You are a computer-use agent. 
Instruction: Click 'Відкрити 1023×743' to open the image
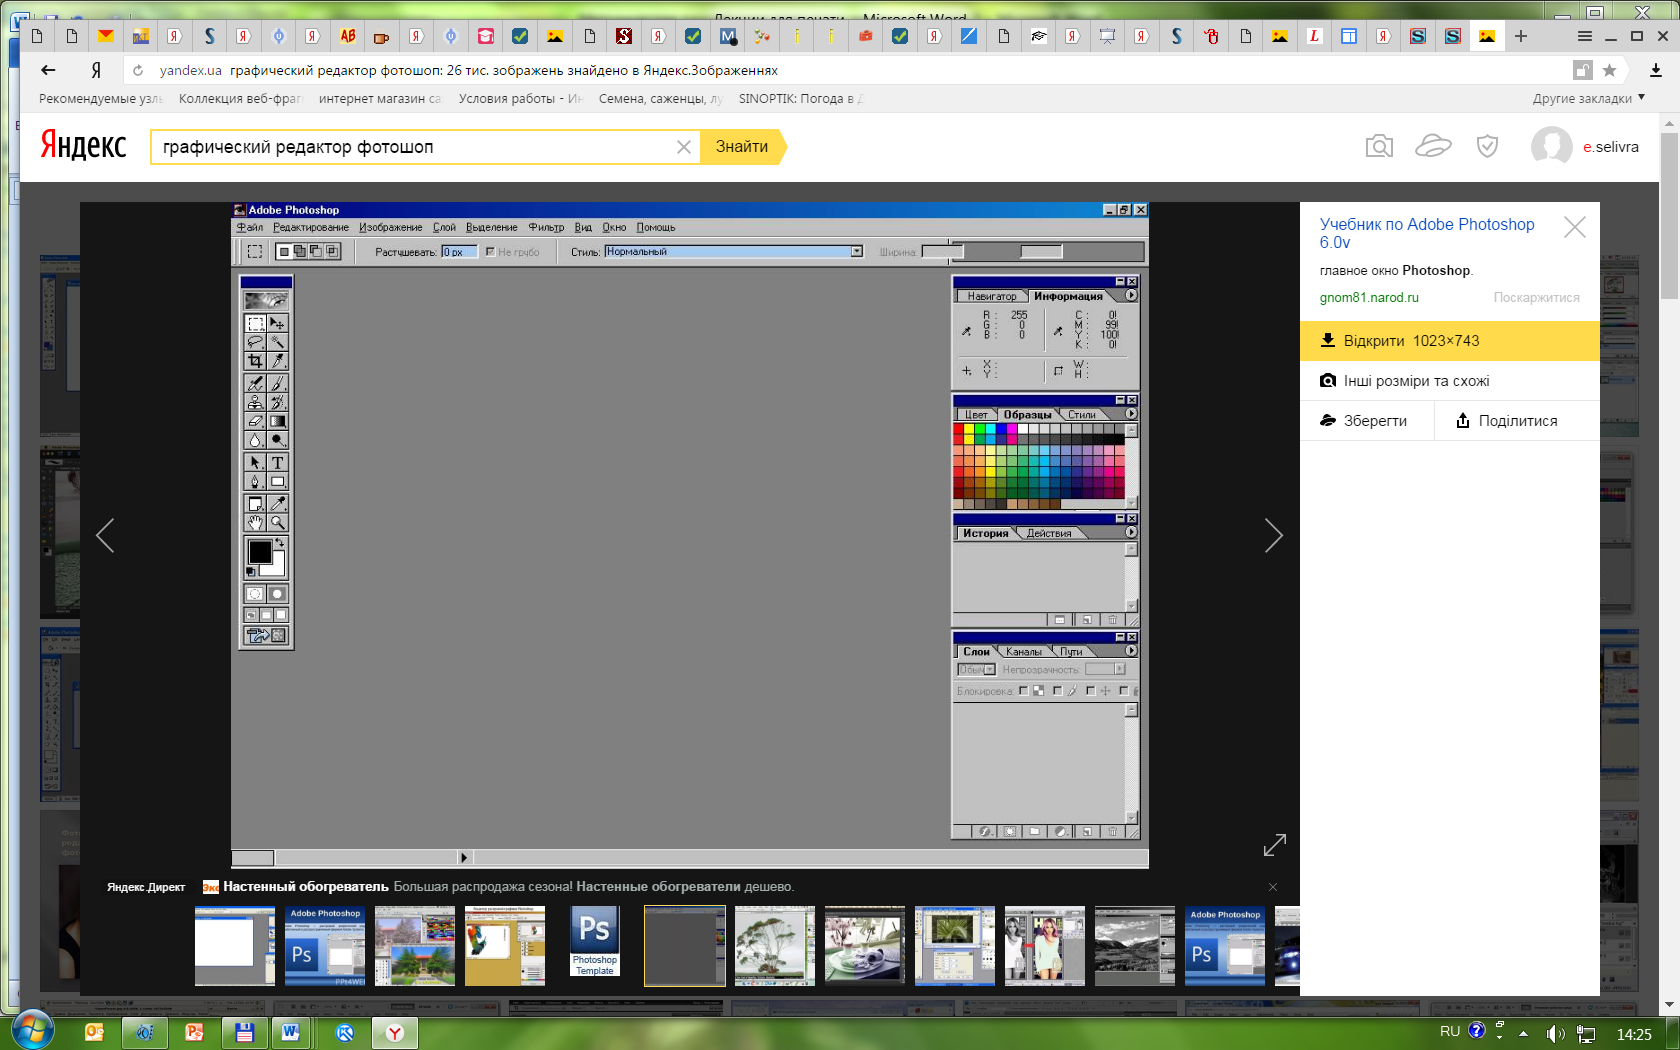pyautogui.click(x=1449, y=341)
